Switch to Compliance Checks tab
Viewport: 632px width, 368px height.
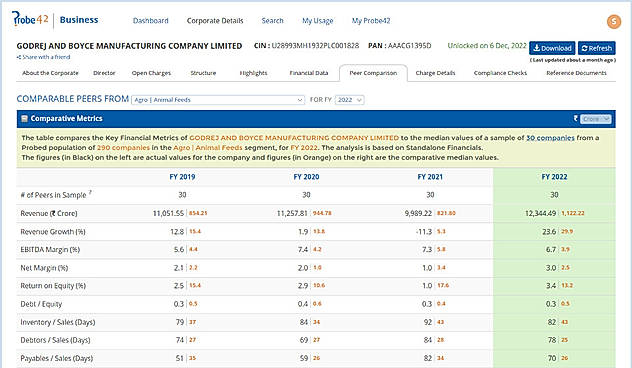[500, 73]
